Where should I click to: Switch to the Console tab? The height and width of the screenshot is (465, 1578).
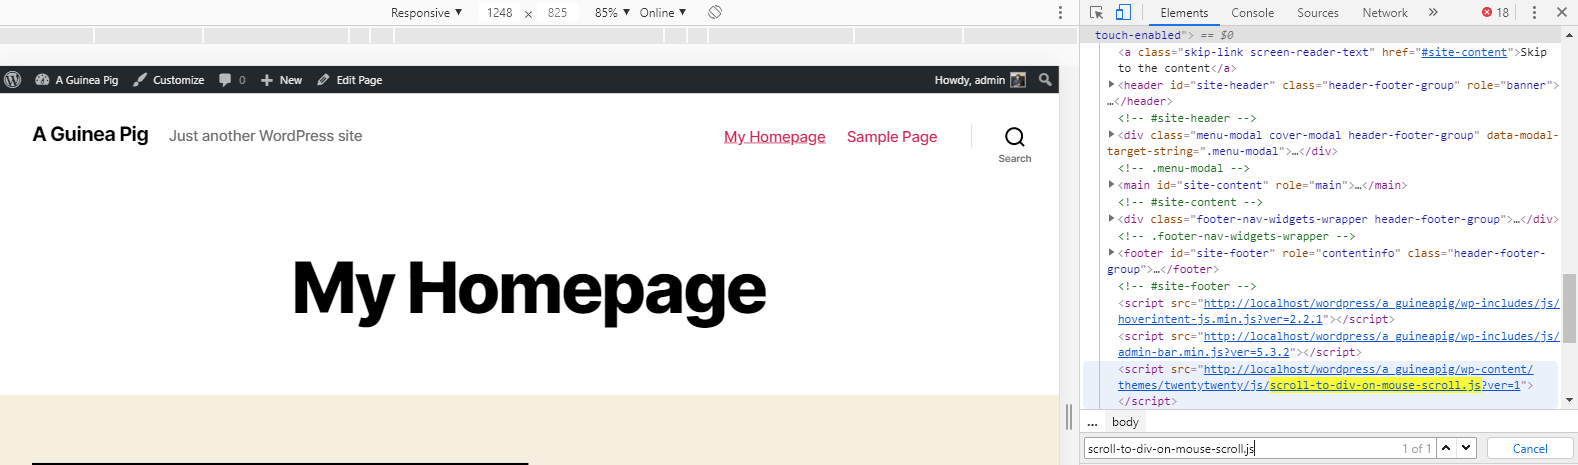[x=1252, y=13]
